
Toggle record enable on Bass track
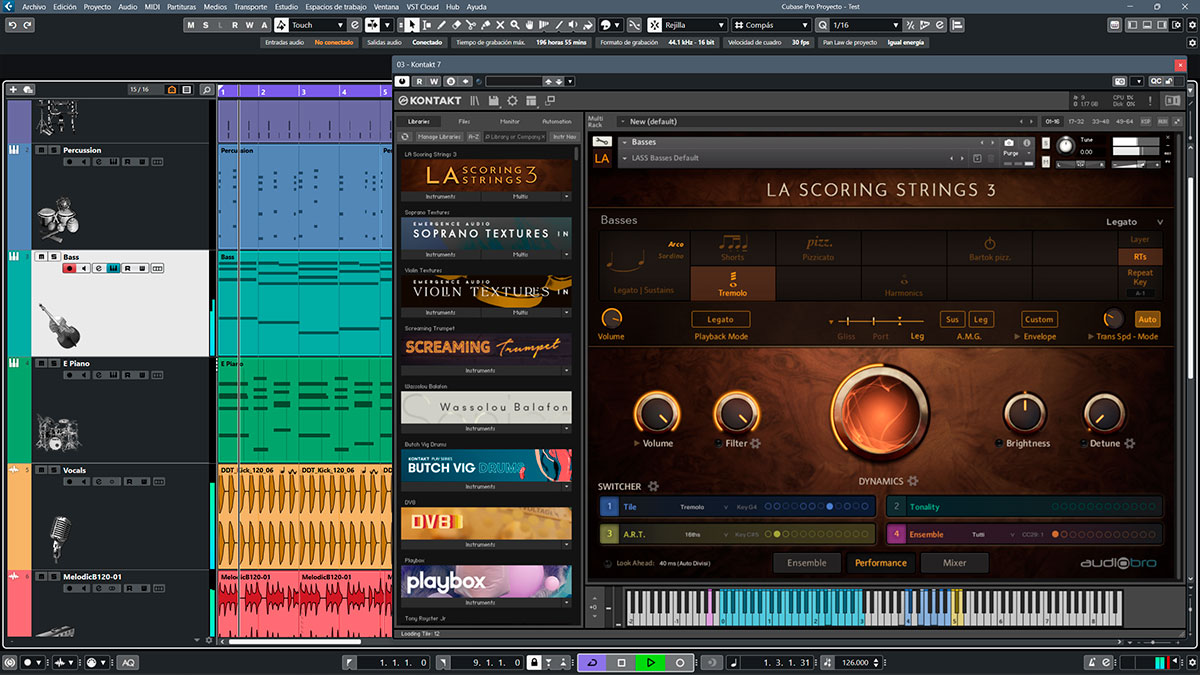coord(69,268)
